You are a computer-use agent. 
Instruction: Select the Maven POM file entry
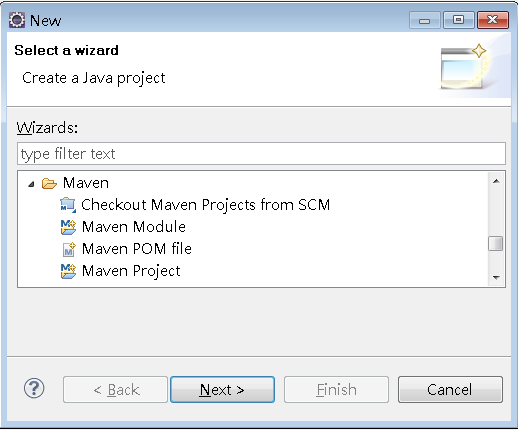click(x=137, y=249)
